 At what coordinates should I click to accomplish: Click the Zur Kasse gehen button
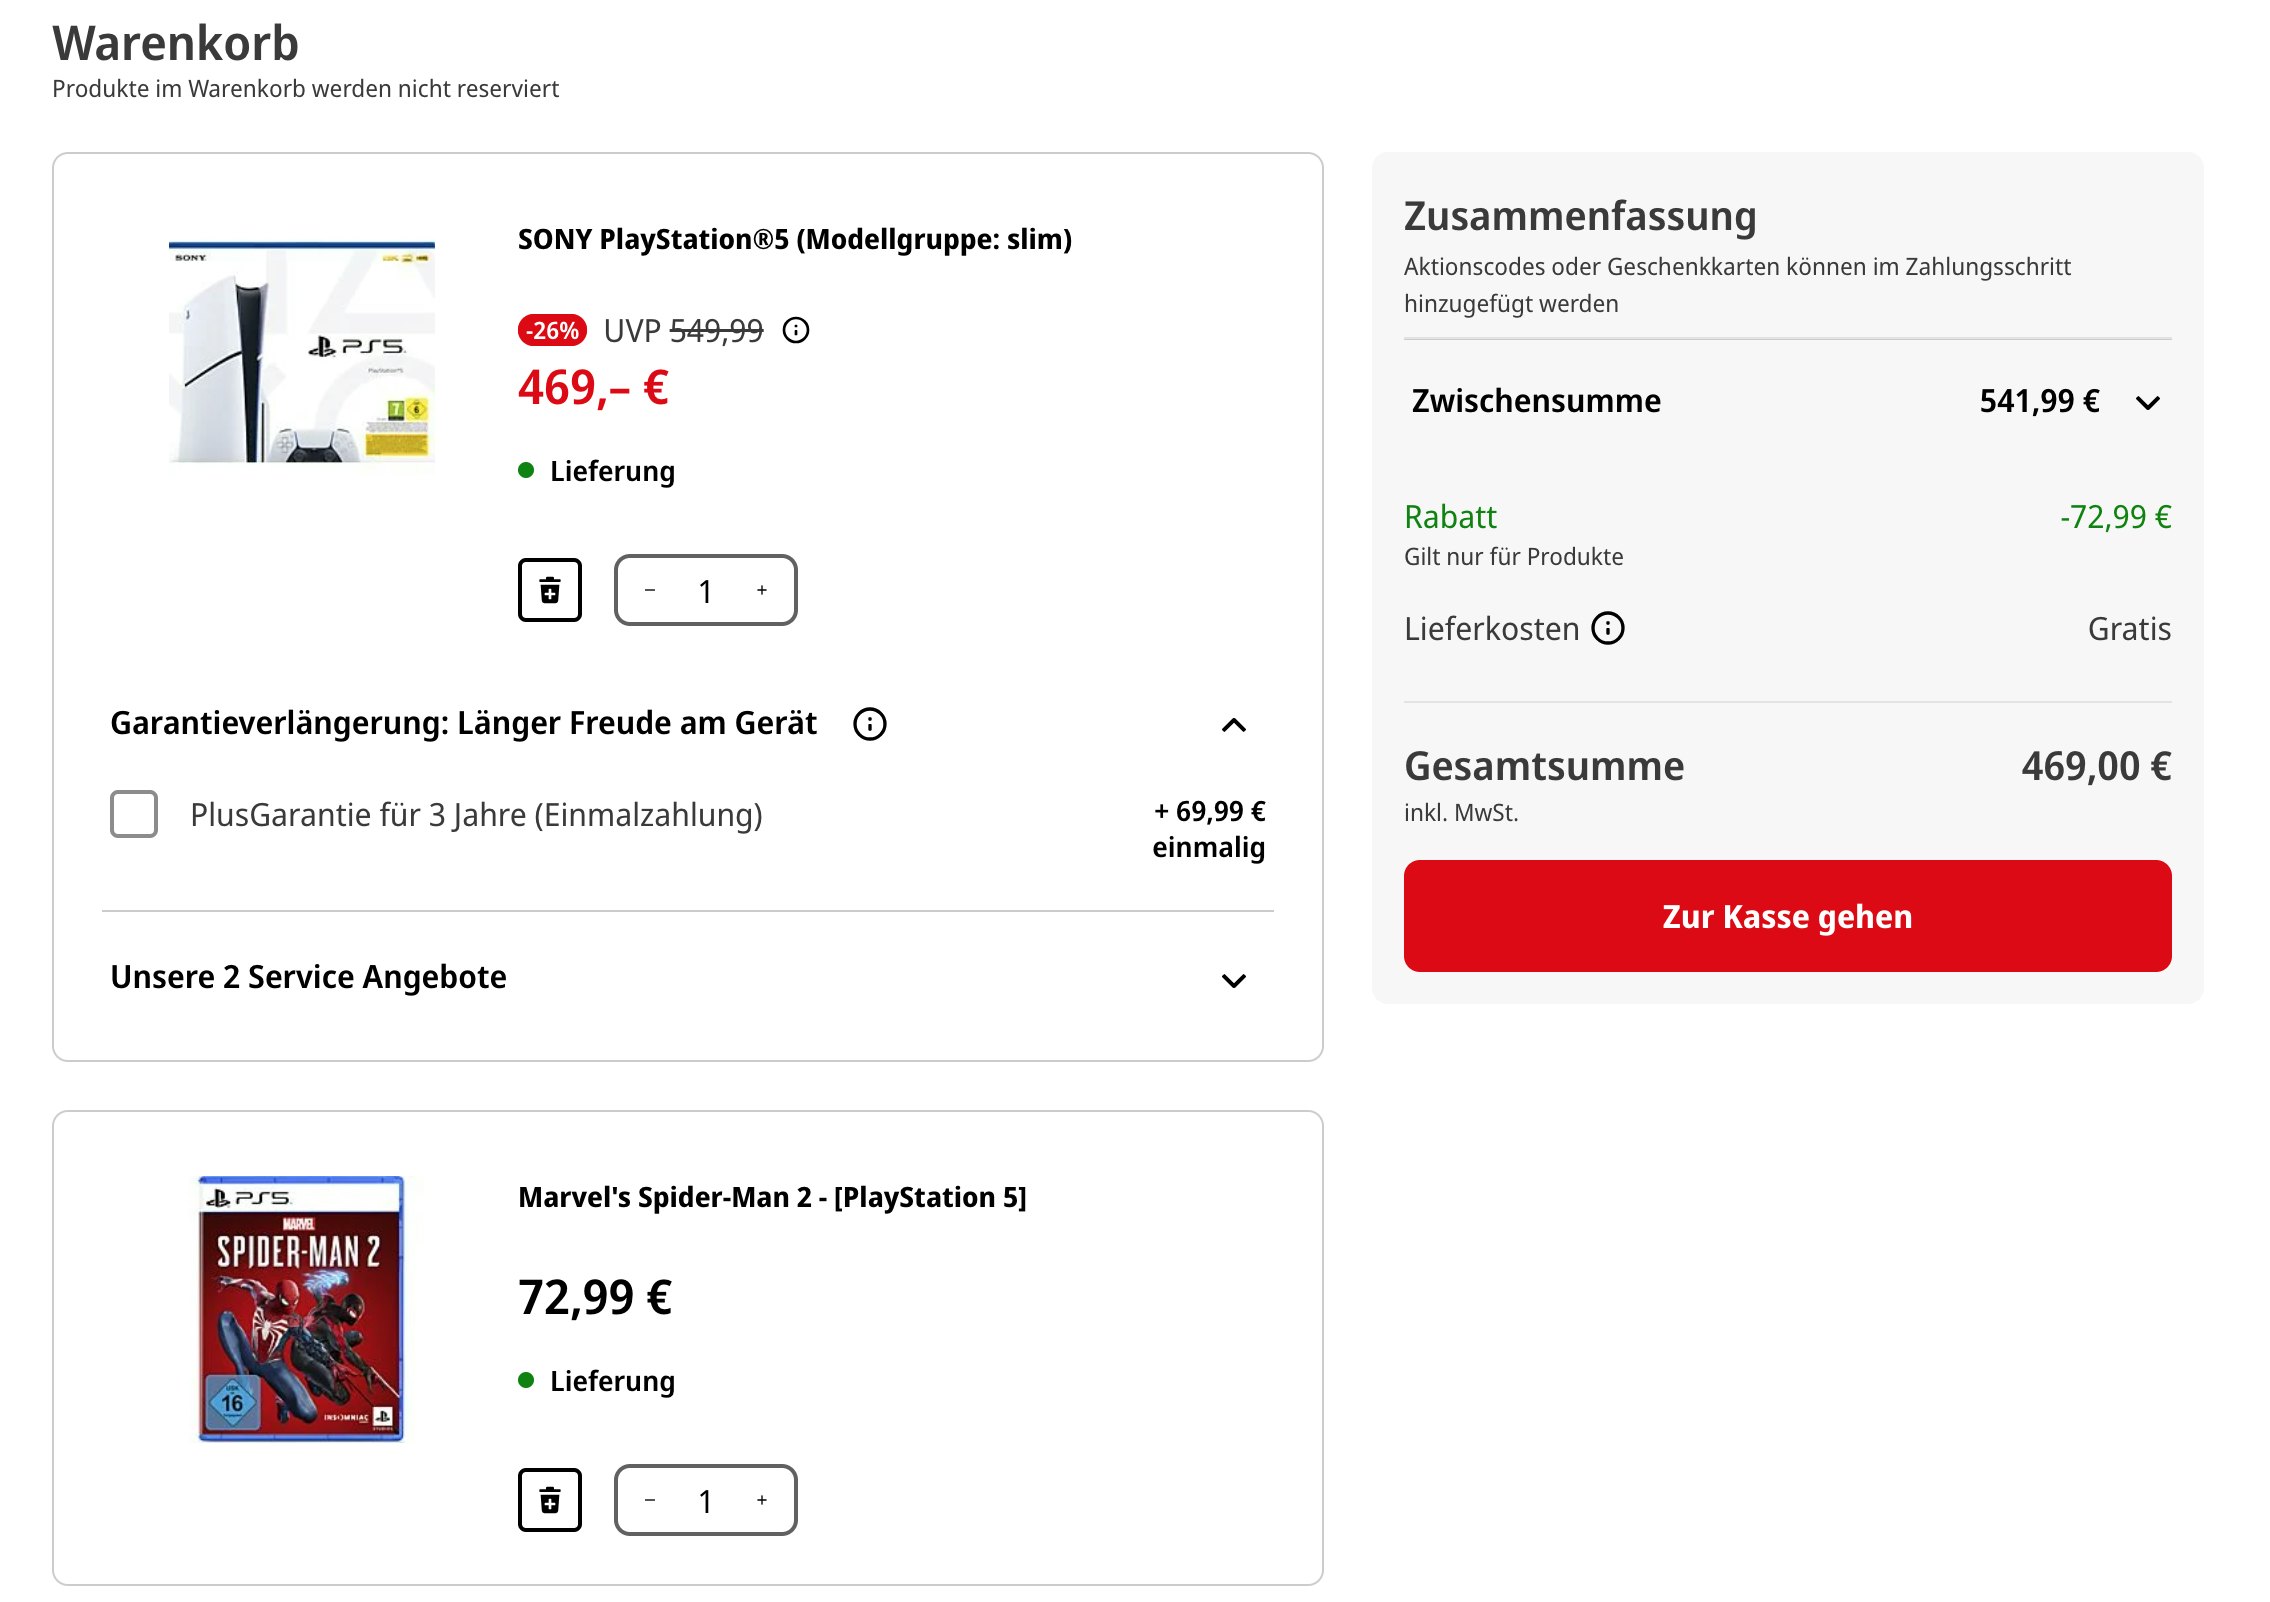click(1786, 915)
